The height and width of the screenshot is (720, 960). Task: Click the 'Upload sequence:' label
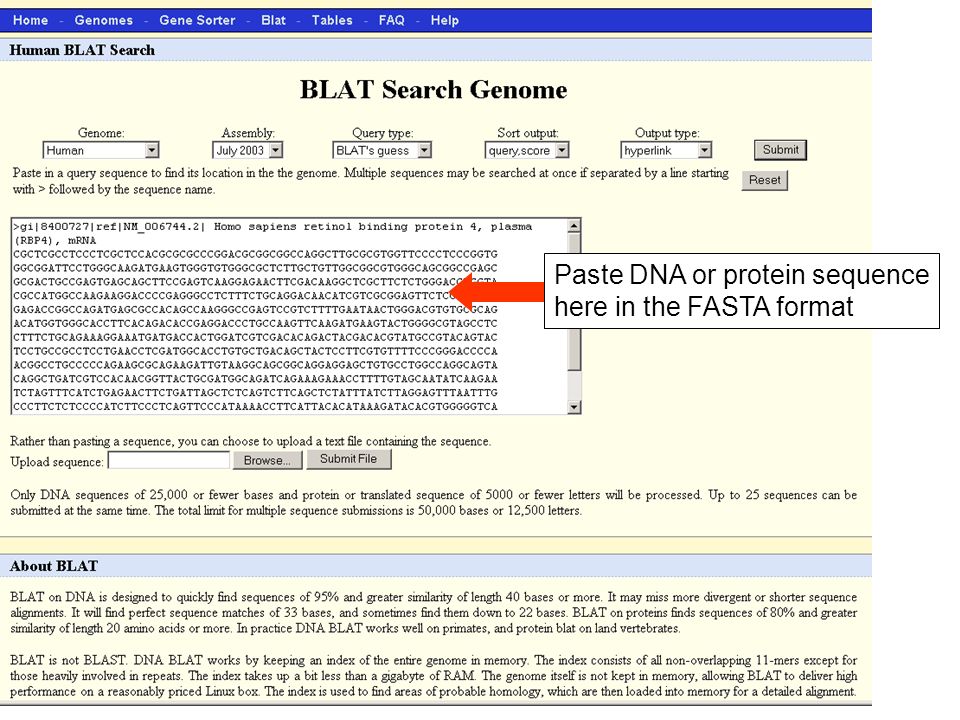pos(57,462)
